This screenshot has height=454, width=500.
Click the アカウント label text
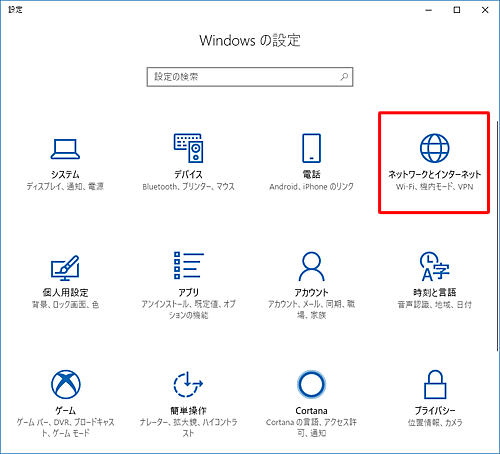pos(311,292)
